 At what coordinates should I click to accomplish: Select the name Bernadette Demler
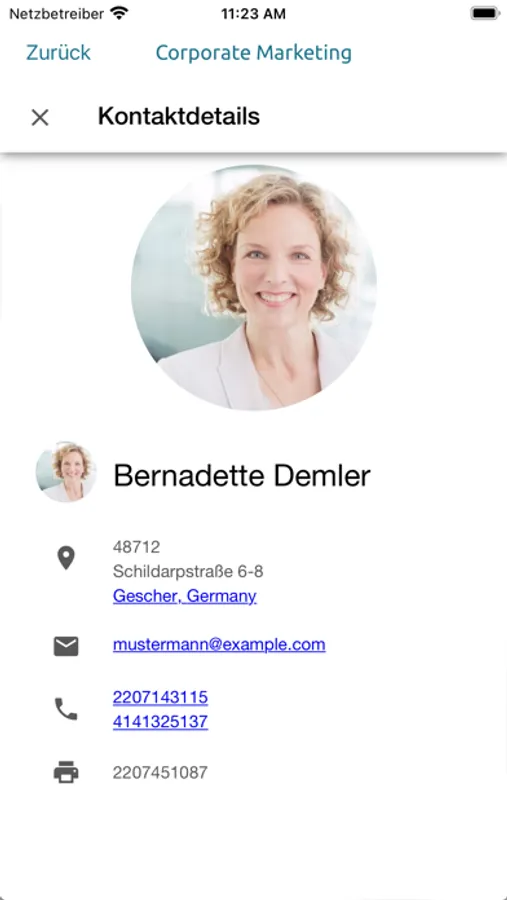pyautogui.click(x=242, y=476)
